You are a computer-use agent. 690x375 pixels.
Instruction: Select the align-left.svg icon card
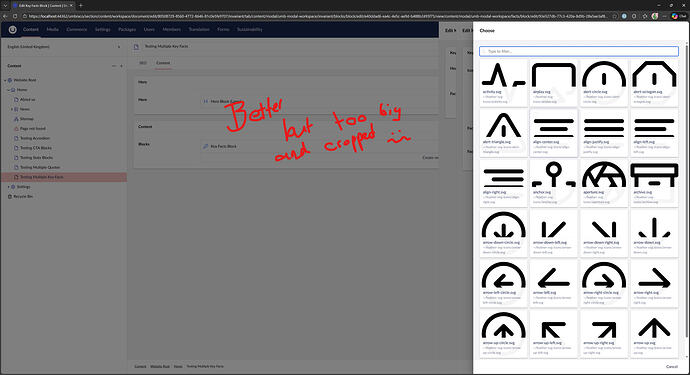click(x=654, y=133)
